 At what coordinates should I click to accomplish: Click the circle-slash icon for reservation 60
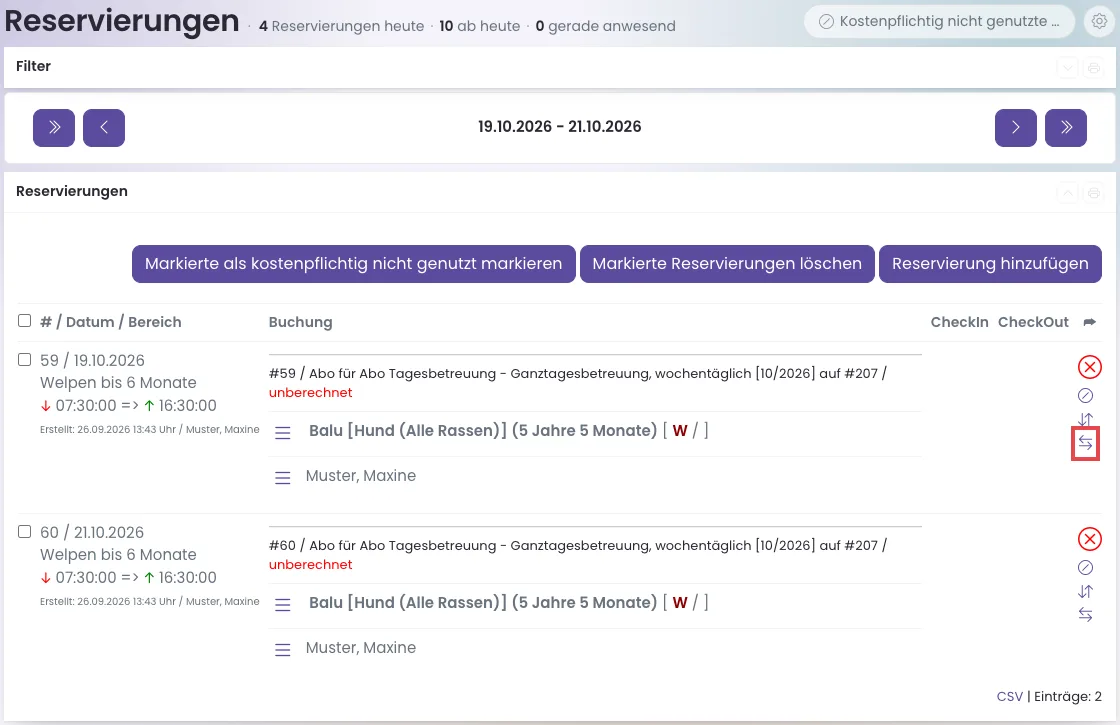pyautogui.click(x=1085, y=568)
